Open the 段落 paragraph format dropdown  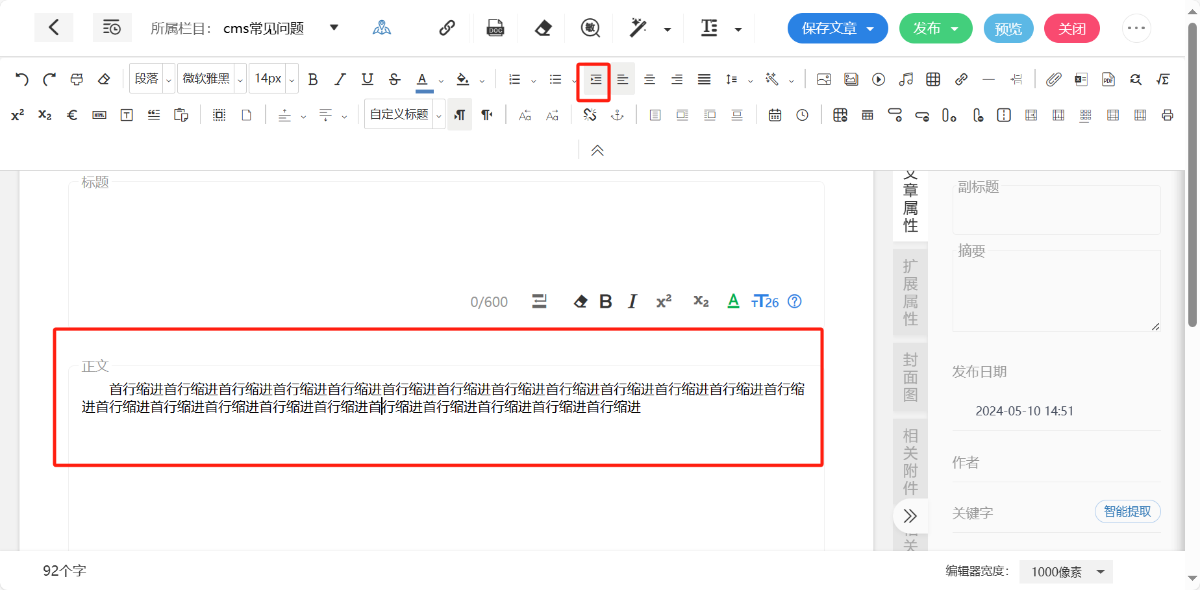152,80
